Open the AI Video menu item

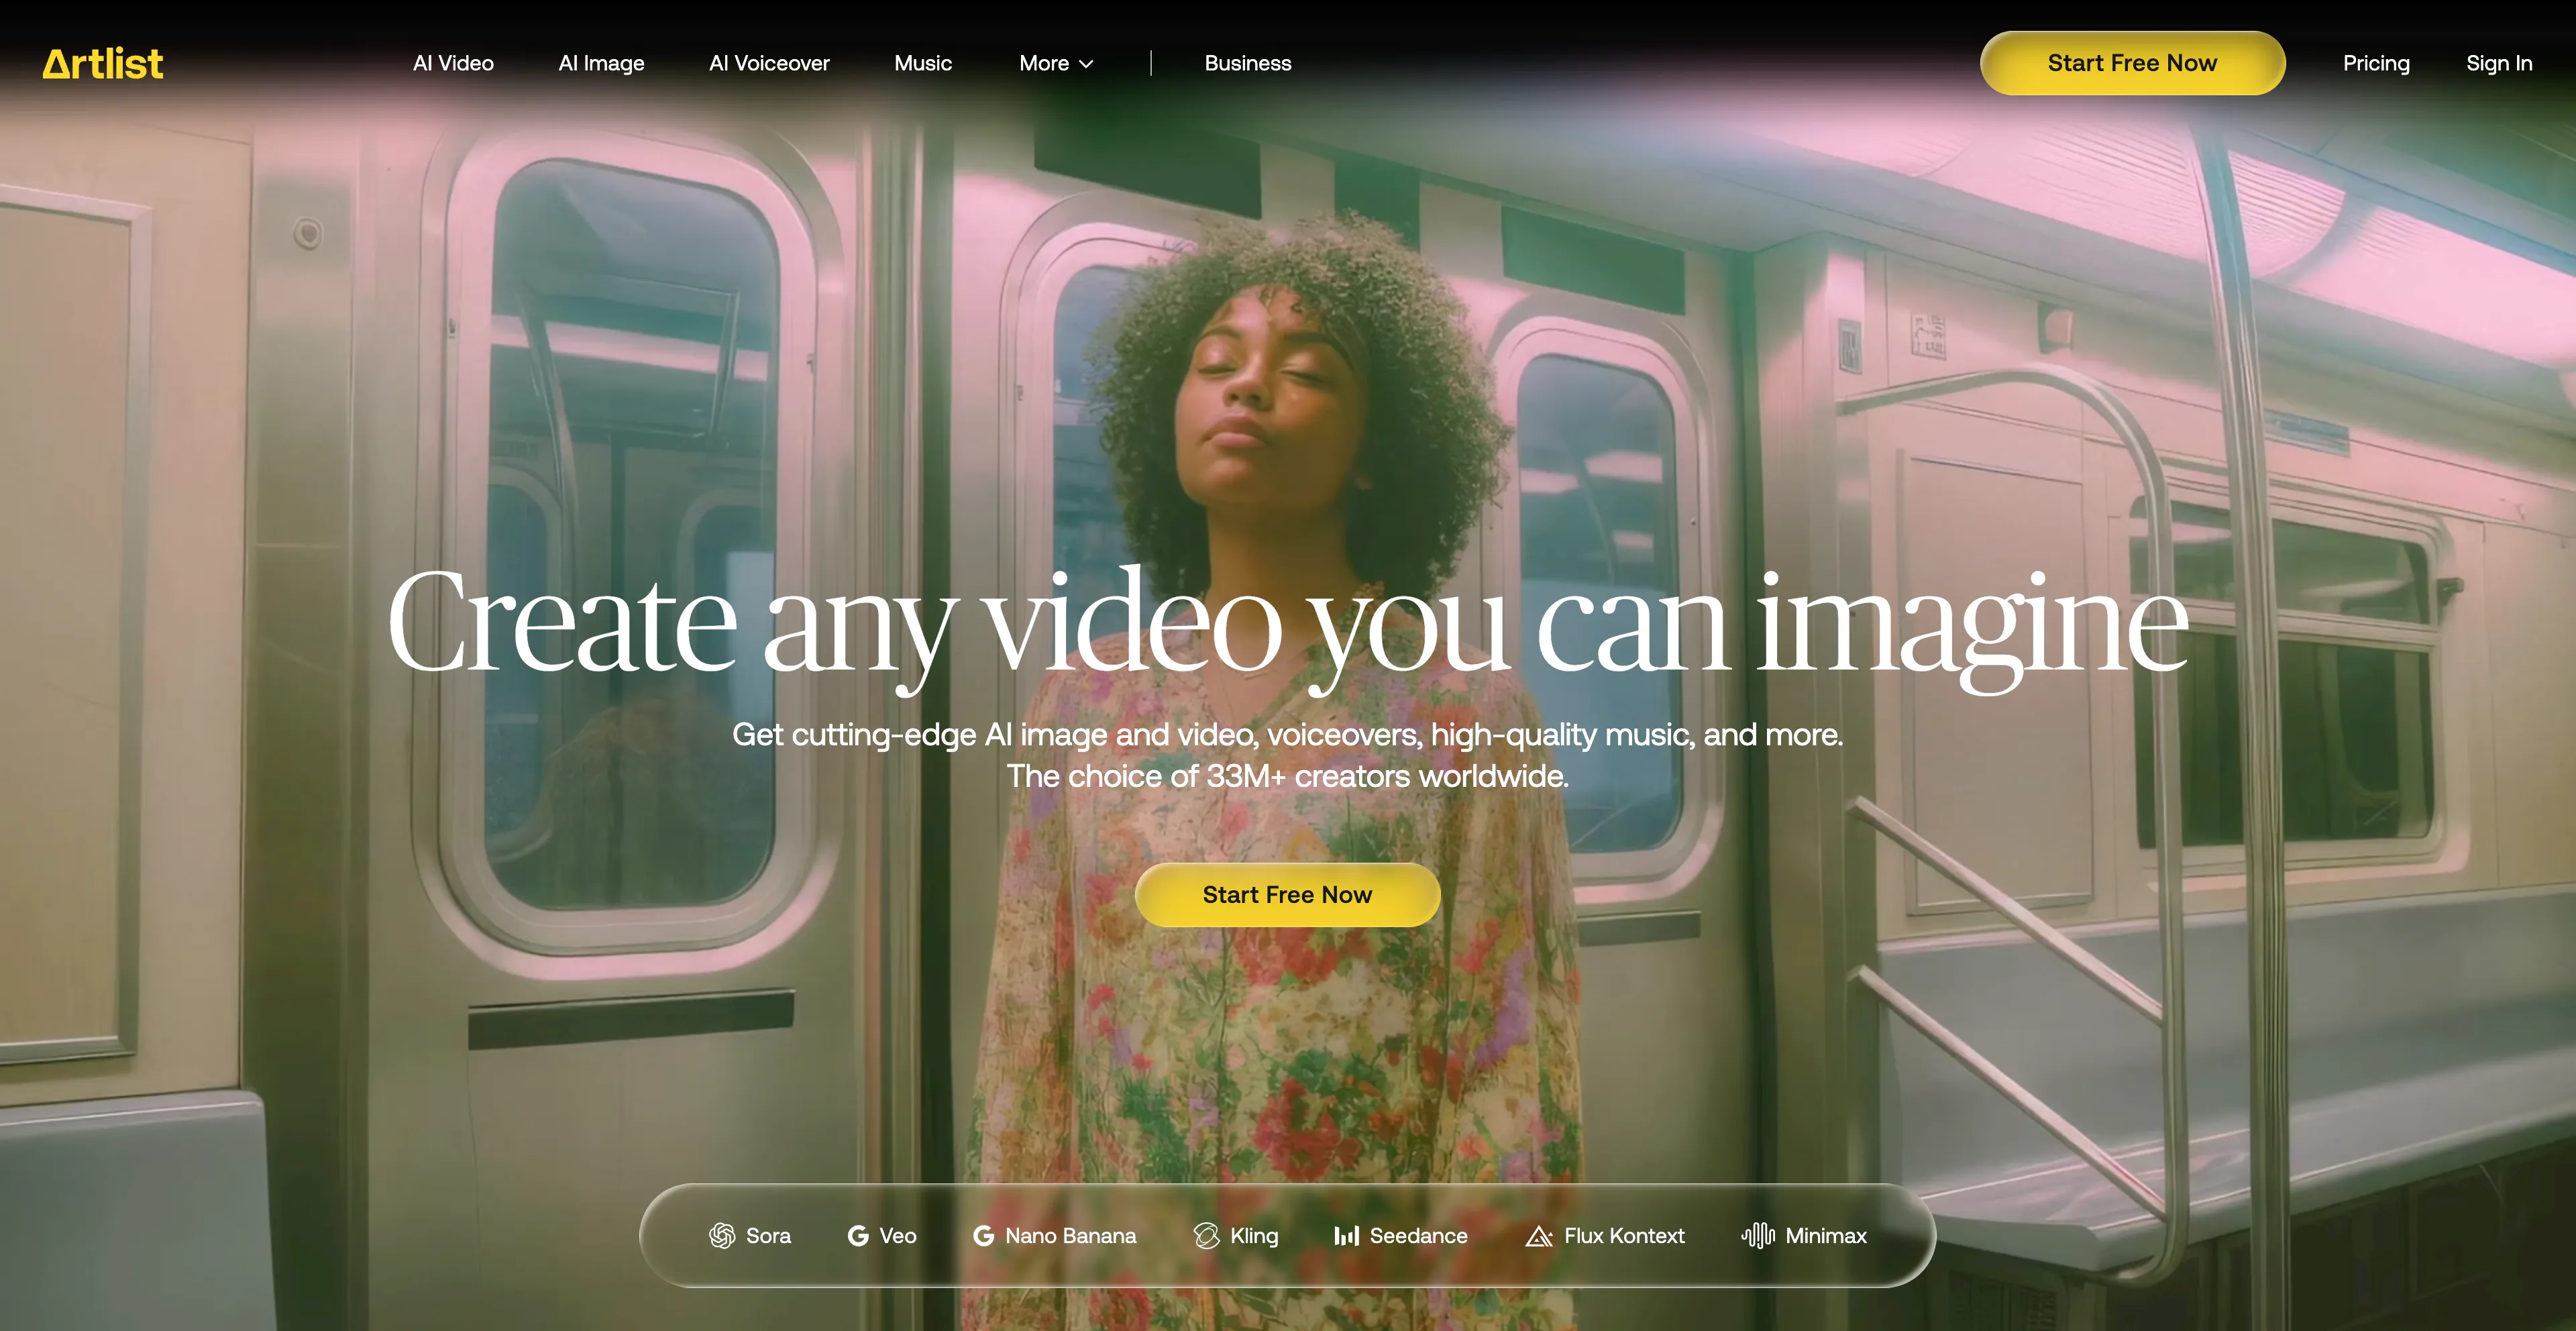pos(453,63)
